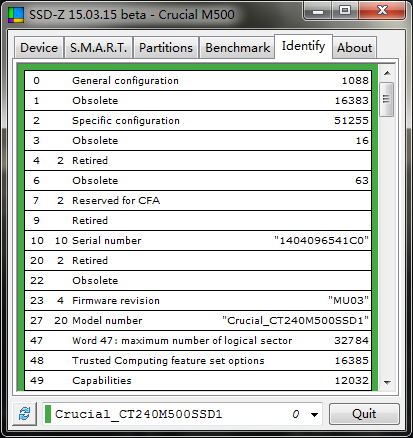Click the Quit button

(364, 414)
